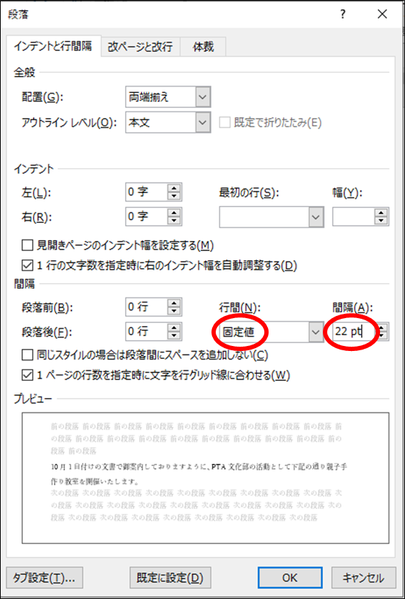The image size is (405, 599).
Task: Decrease the 右 indent with down arrow
Action: 174,221
